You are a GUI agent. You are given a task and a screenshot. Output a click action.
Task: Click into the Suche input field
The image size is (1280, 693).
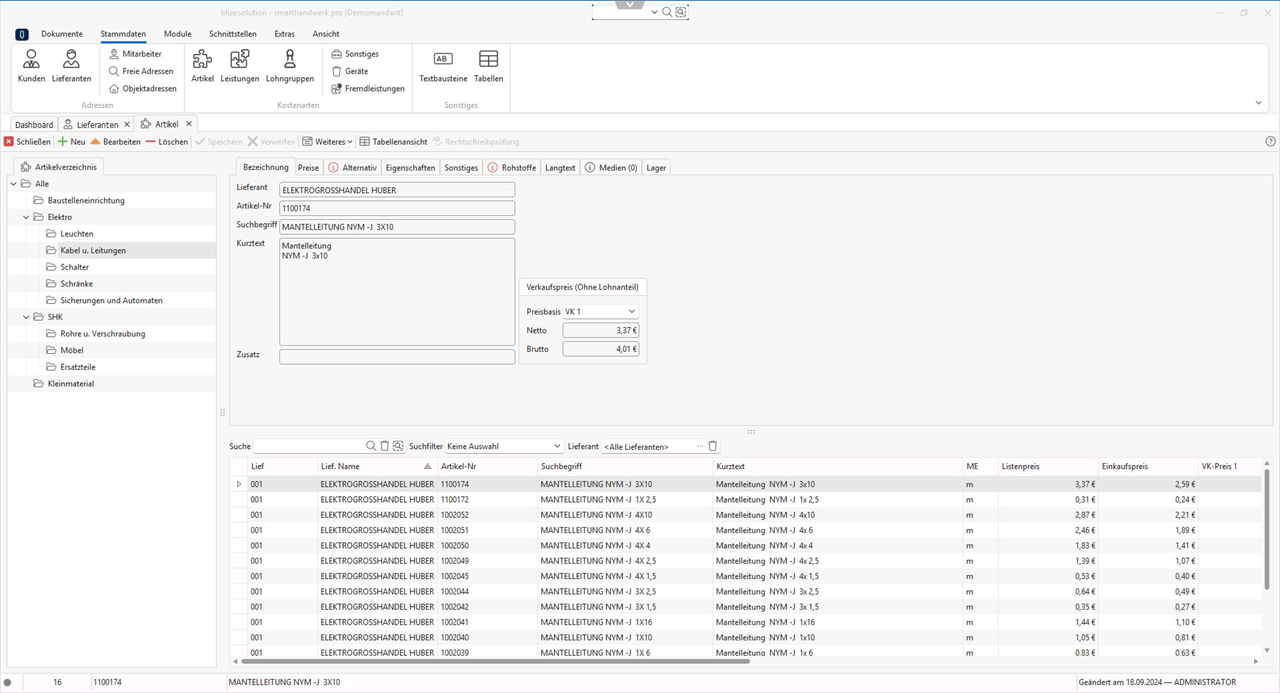[x=309, y=446]
